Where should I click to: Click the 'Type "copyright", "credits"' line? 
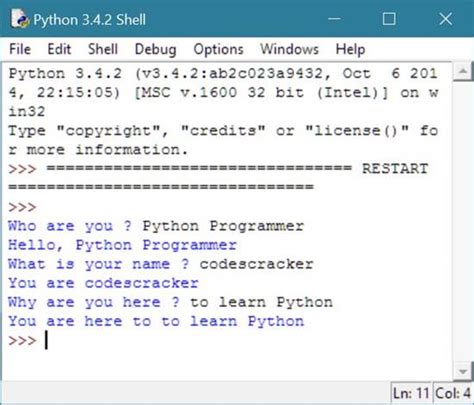point(223,130)
